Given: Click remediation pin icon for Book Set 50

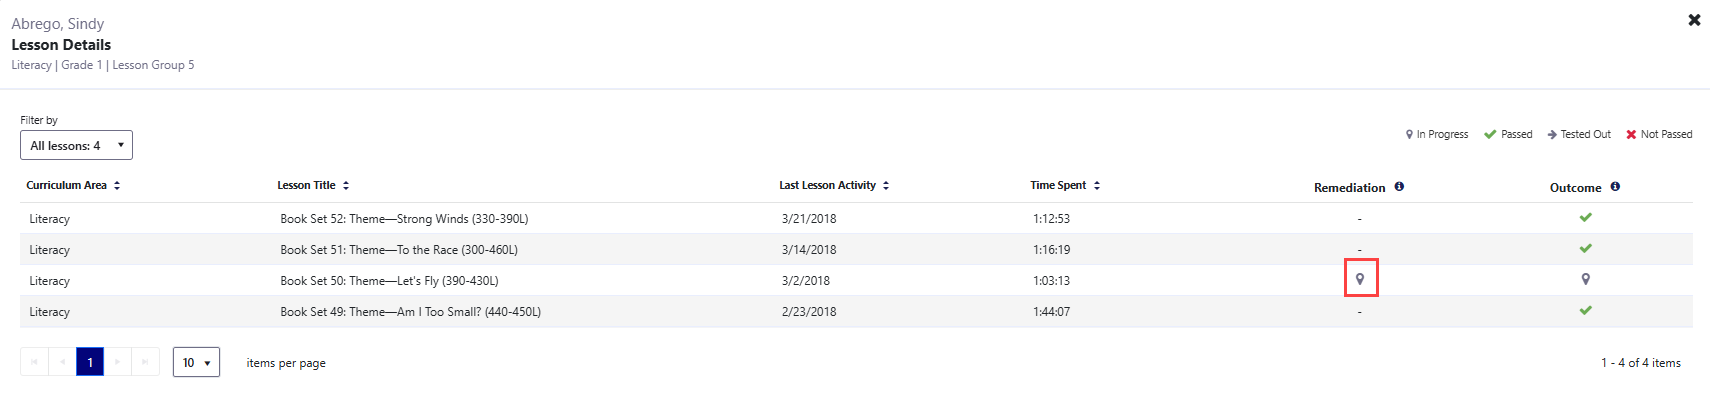Looking at the screenshot, I should (x=1360, y=279).
